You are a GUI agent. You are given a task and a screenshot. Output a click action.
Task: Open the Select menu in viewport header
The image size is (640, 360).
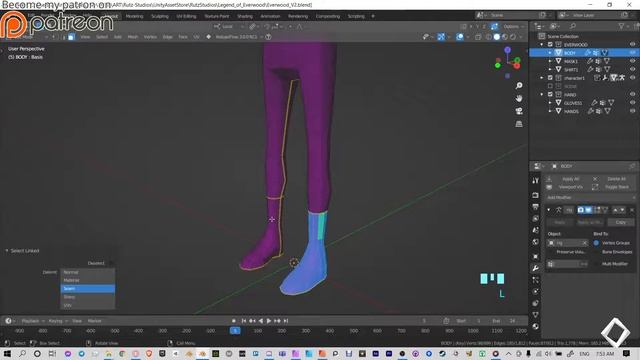tap(102, 37)
